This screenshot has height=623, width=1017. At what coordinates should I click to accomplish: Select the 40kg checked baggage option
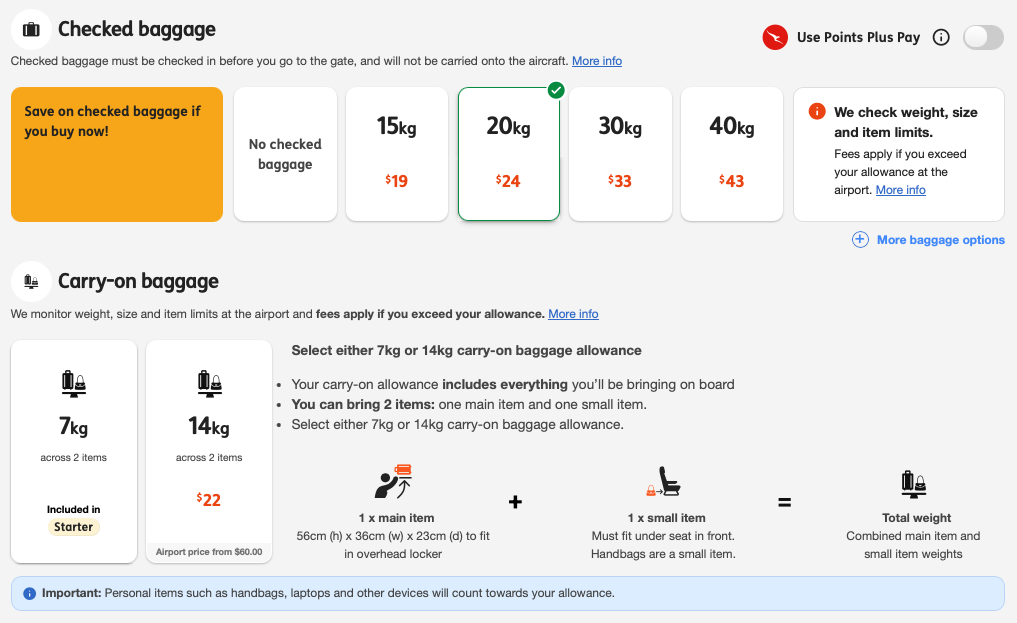click(731, 152)
